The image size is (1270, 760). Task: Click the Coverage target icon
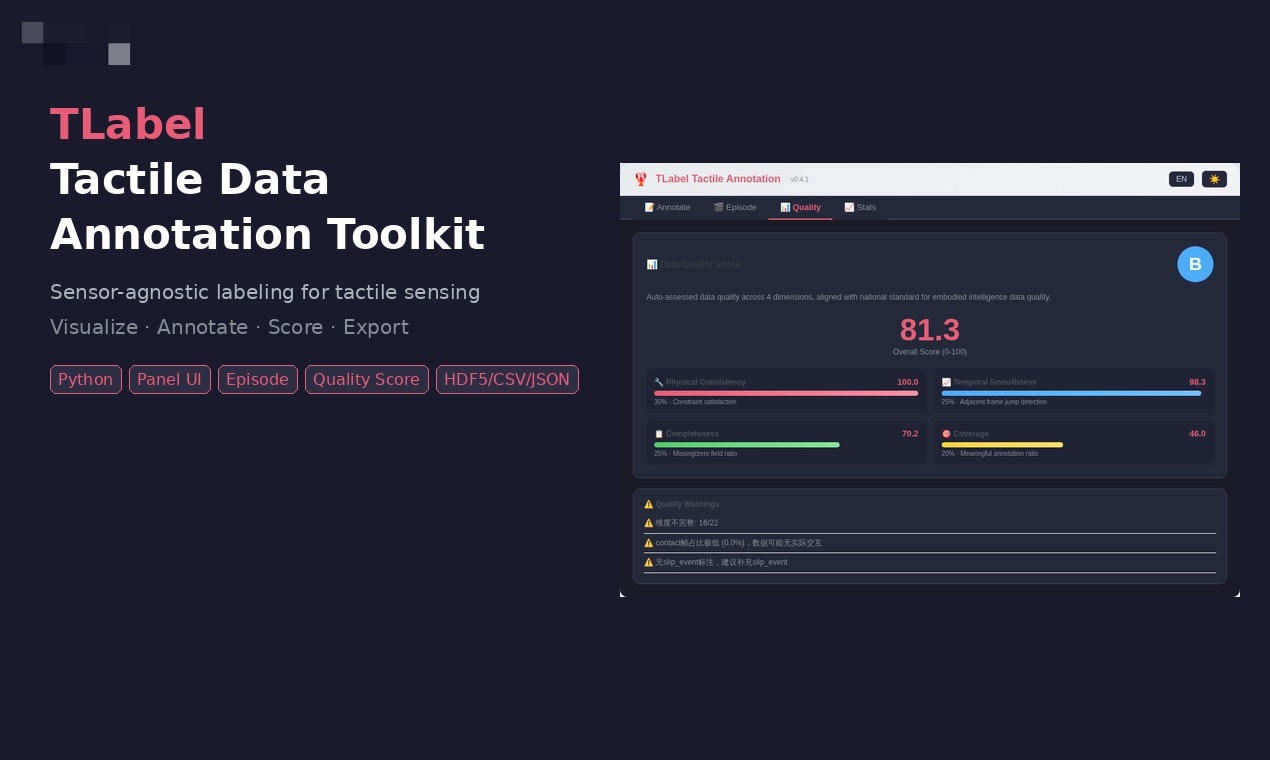click(946, 434)
